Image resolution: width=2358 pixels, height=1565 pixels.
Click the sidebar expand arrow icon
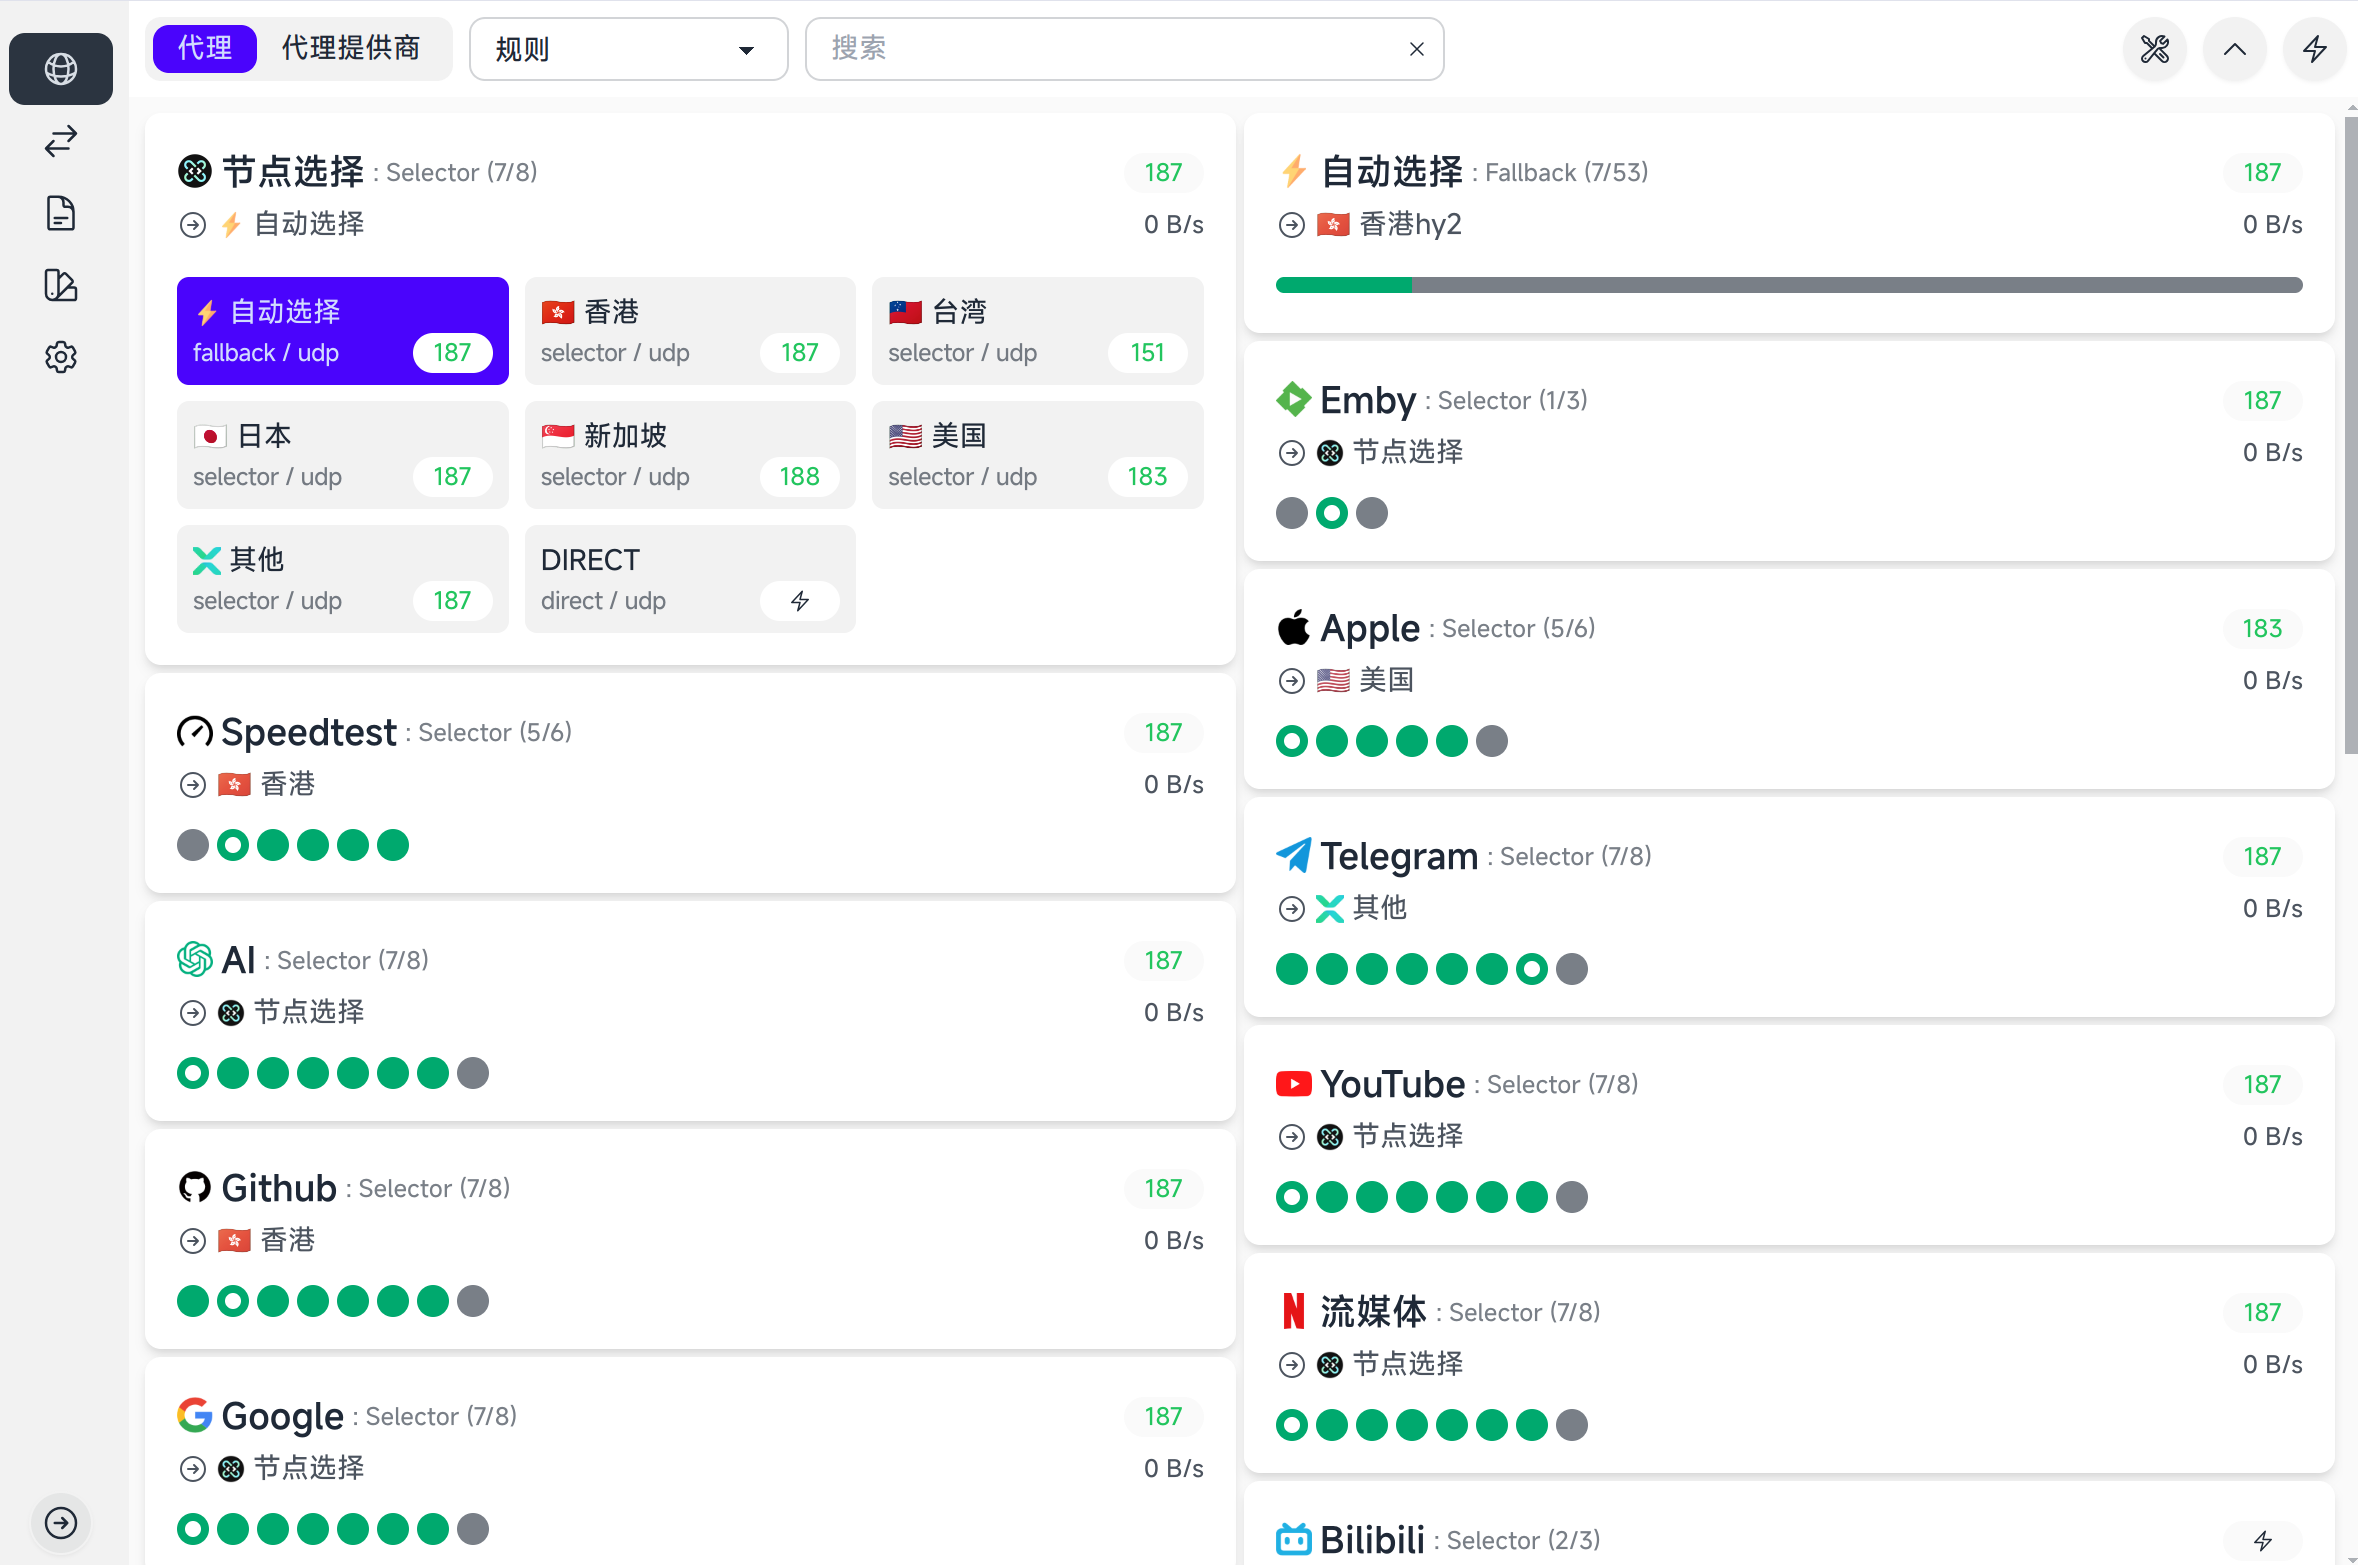pyautogui.click(x=61, y=1523)
